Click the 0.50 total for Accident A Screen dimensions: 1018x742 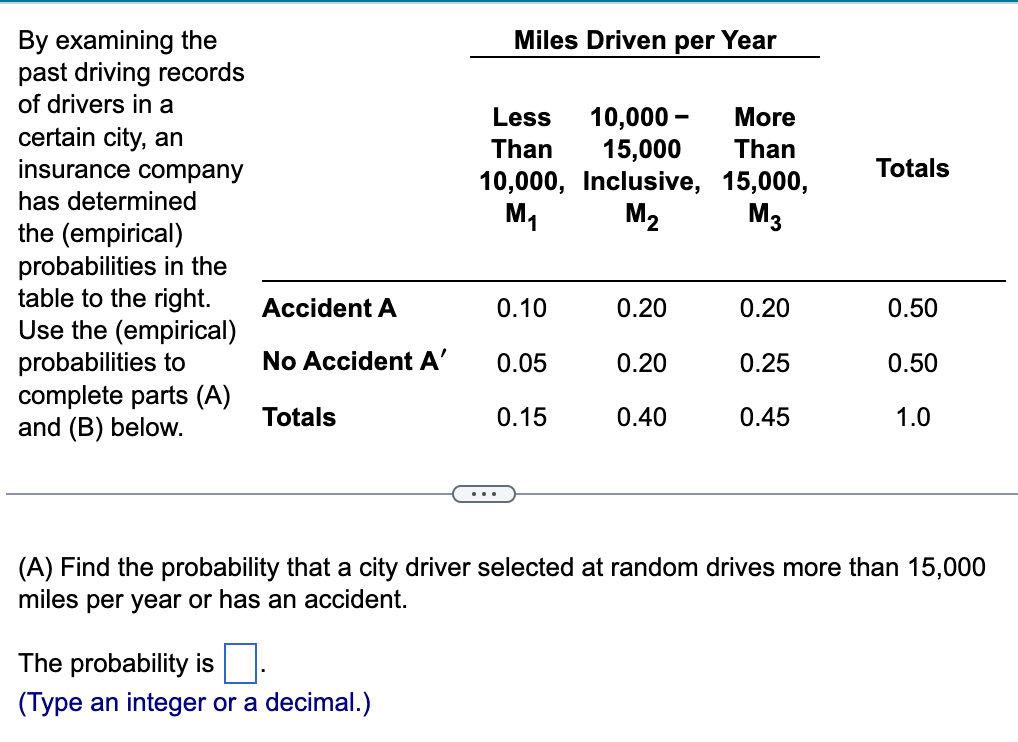(913, 308)
